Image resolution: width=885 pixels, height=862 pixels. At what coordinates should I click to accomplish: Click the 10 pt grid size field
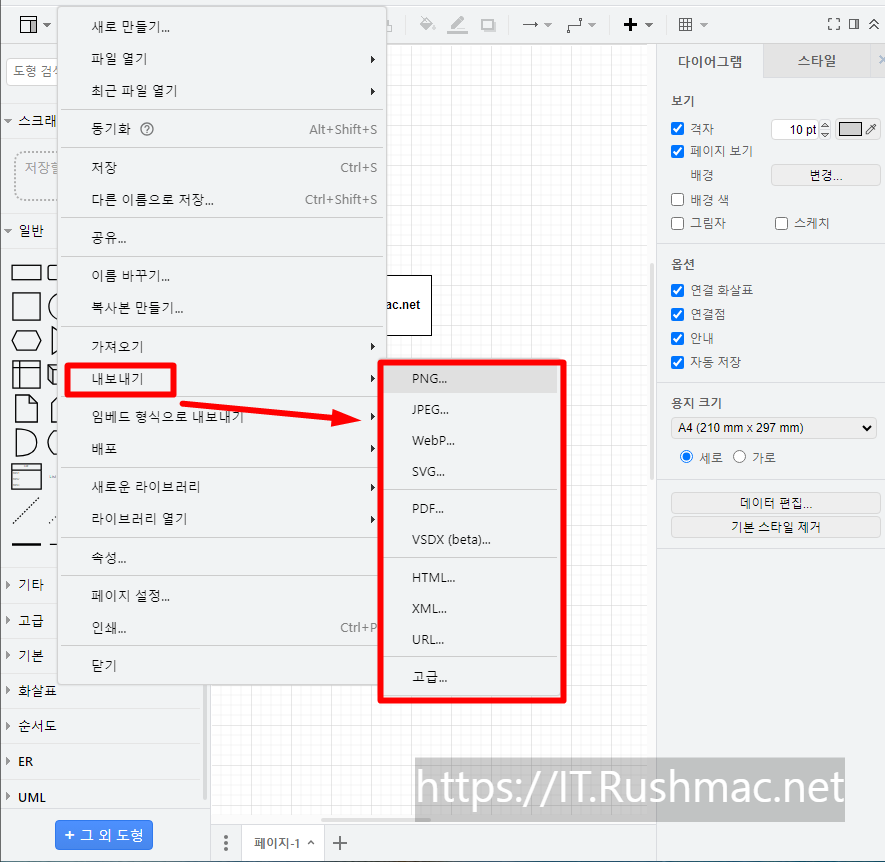(x=796, y=130)
